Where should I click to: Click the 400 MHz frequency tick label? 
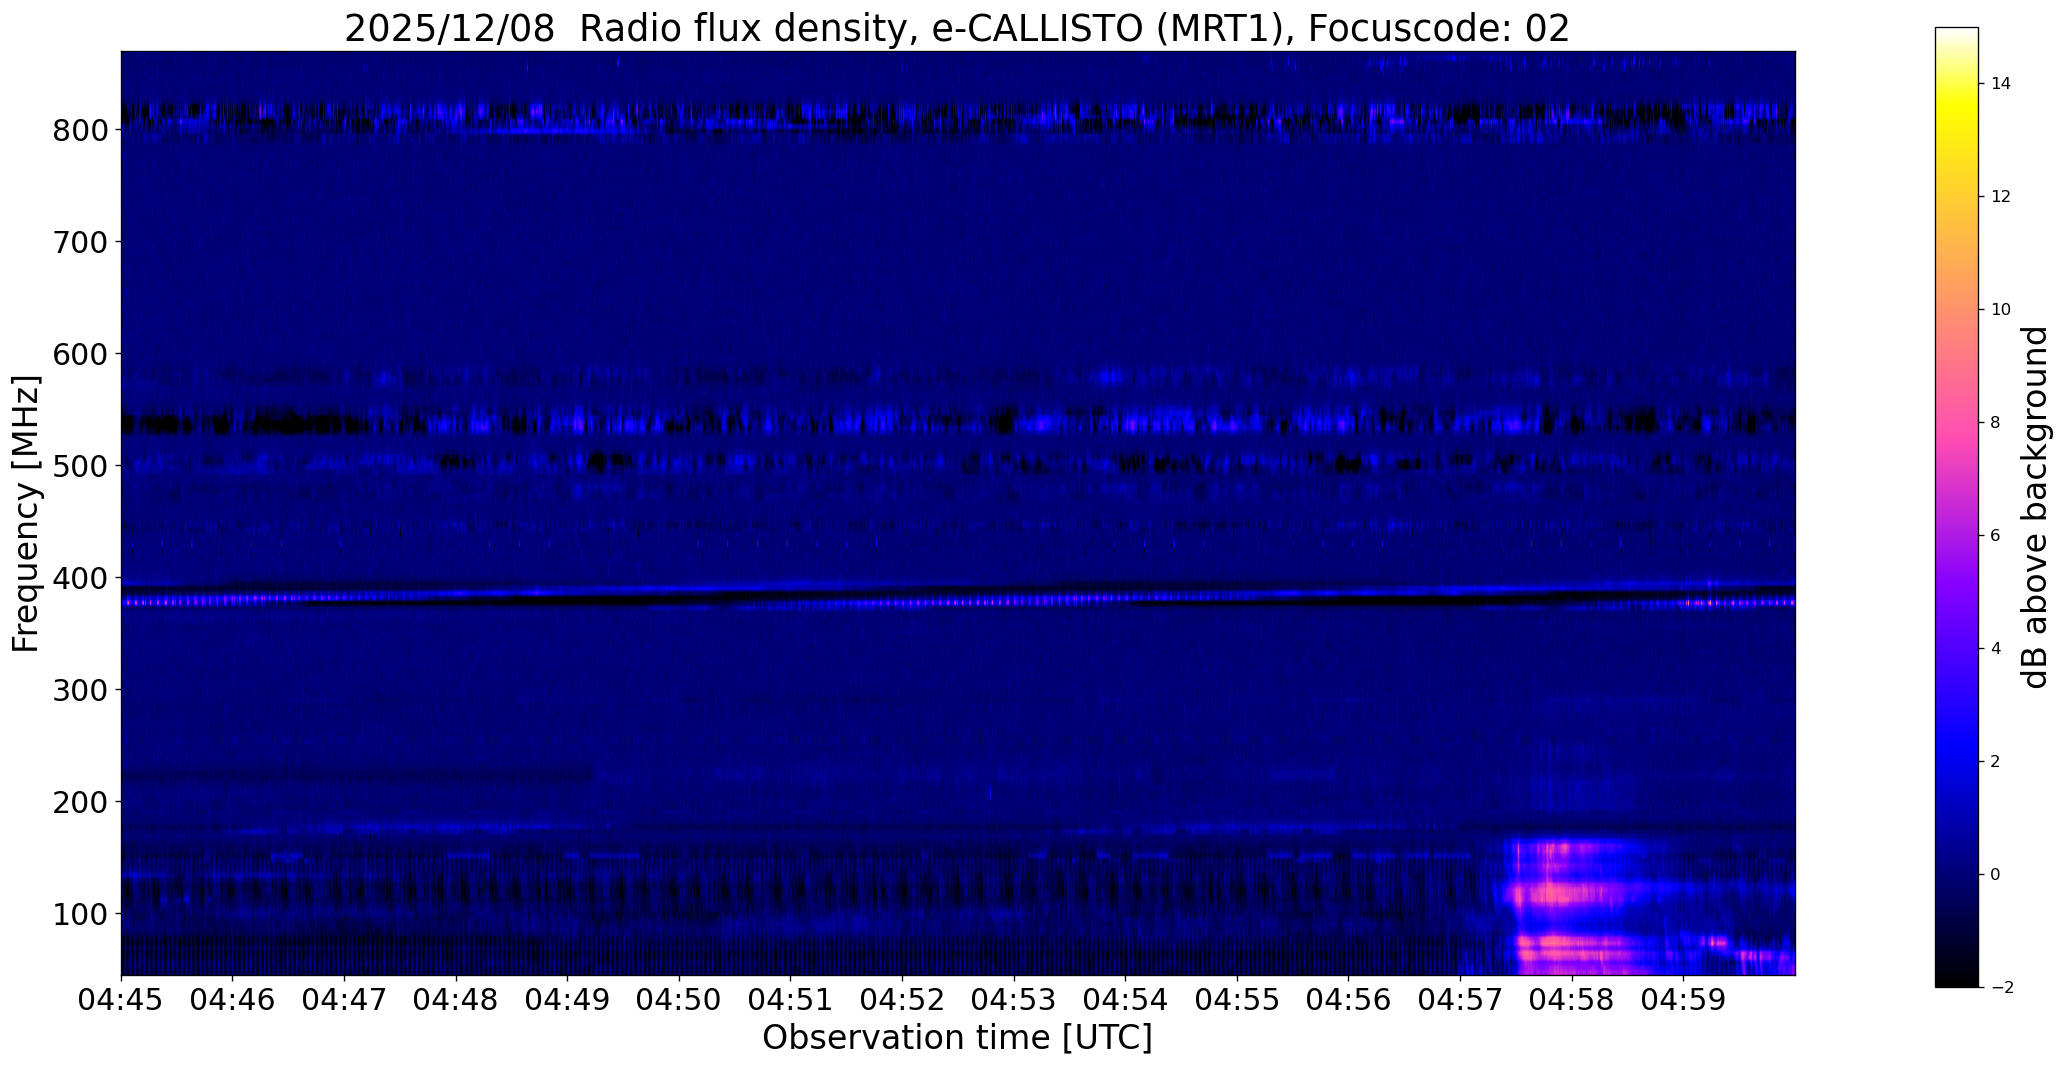point(78,578)
